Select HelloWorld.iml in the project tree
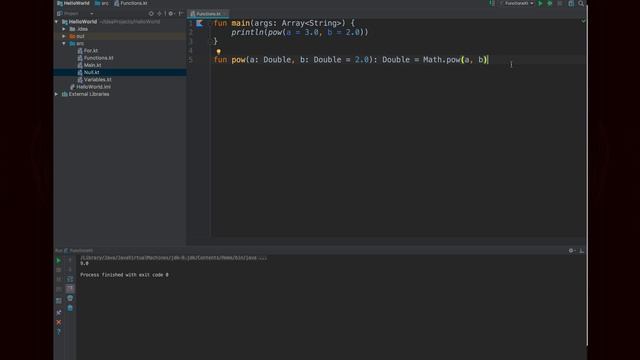Screen dimensions: 640x360 point(93,87)
